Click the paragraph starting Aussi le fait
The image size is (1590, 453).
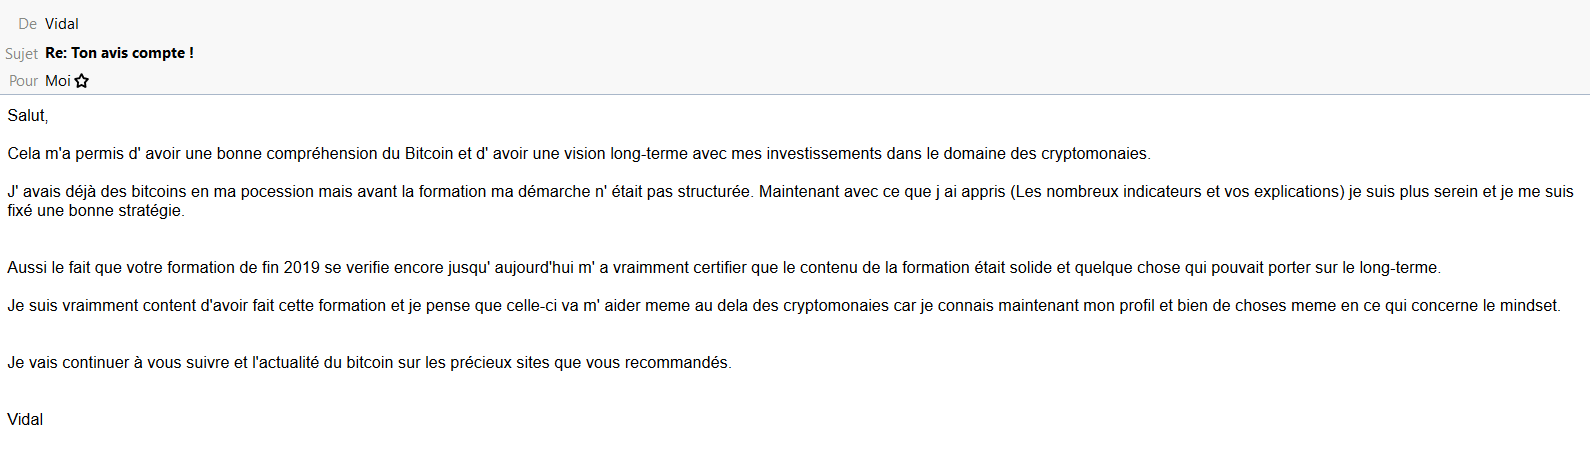pos(724,268)
